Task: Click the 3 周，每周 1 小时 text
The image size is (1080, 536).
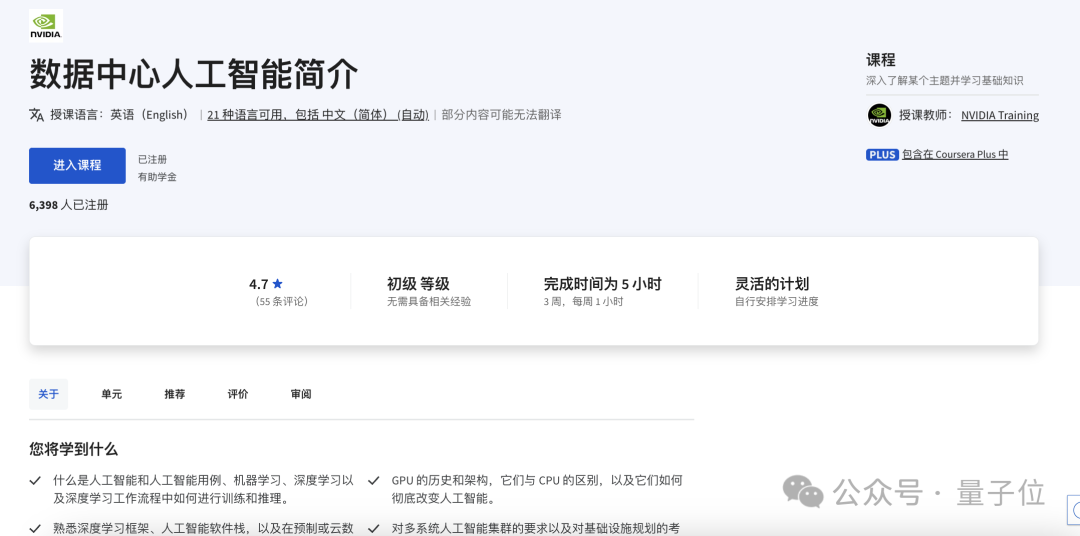Action: click(583, 301)
